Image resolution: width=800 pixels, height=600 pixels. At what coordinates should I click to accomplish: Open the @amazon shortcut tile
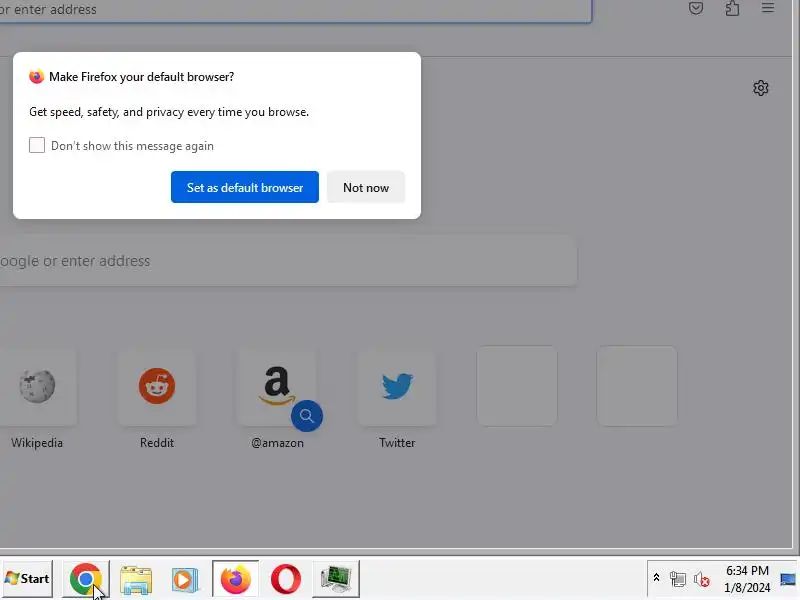tap(277, 386)
